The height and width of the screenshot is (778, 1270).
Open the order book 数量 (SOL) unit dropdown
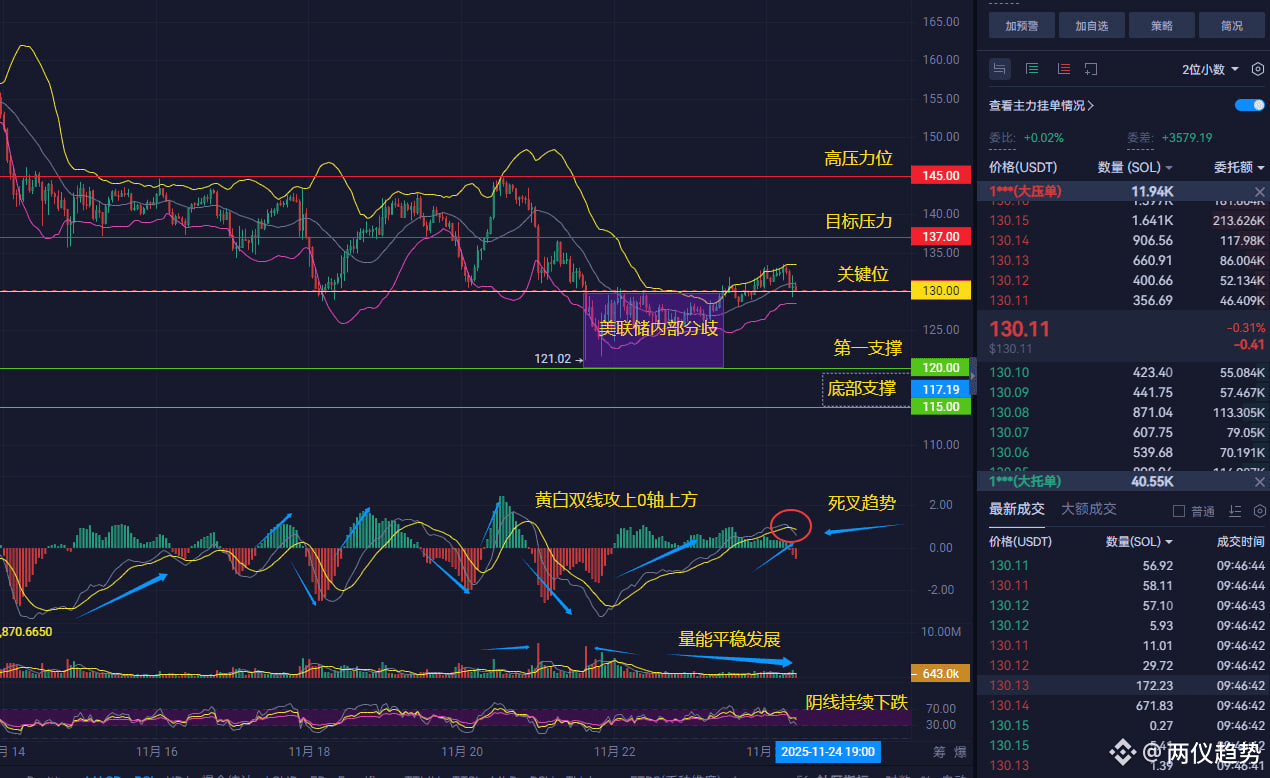[x=1135, y=167]
